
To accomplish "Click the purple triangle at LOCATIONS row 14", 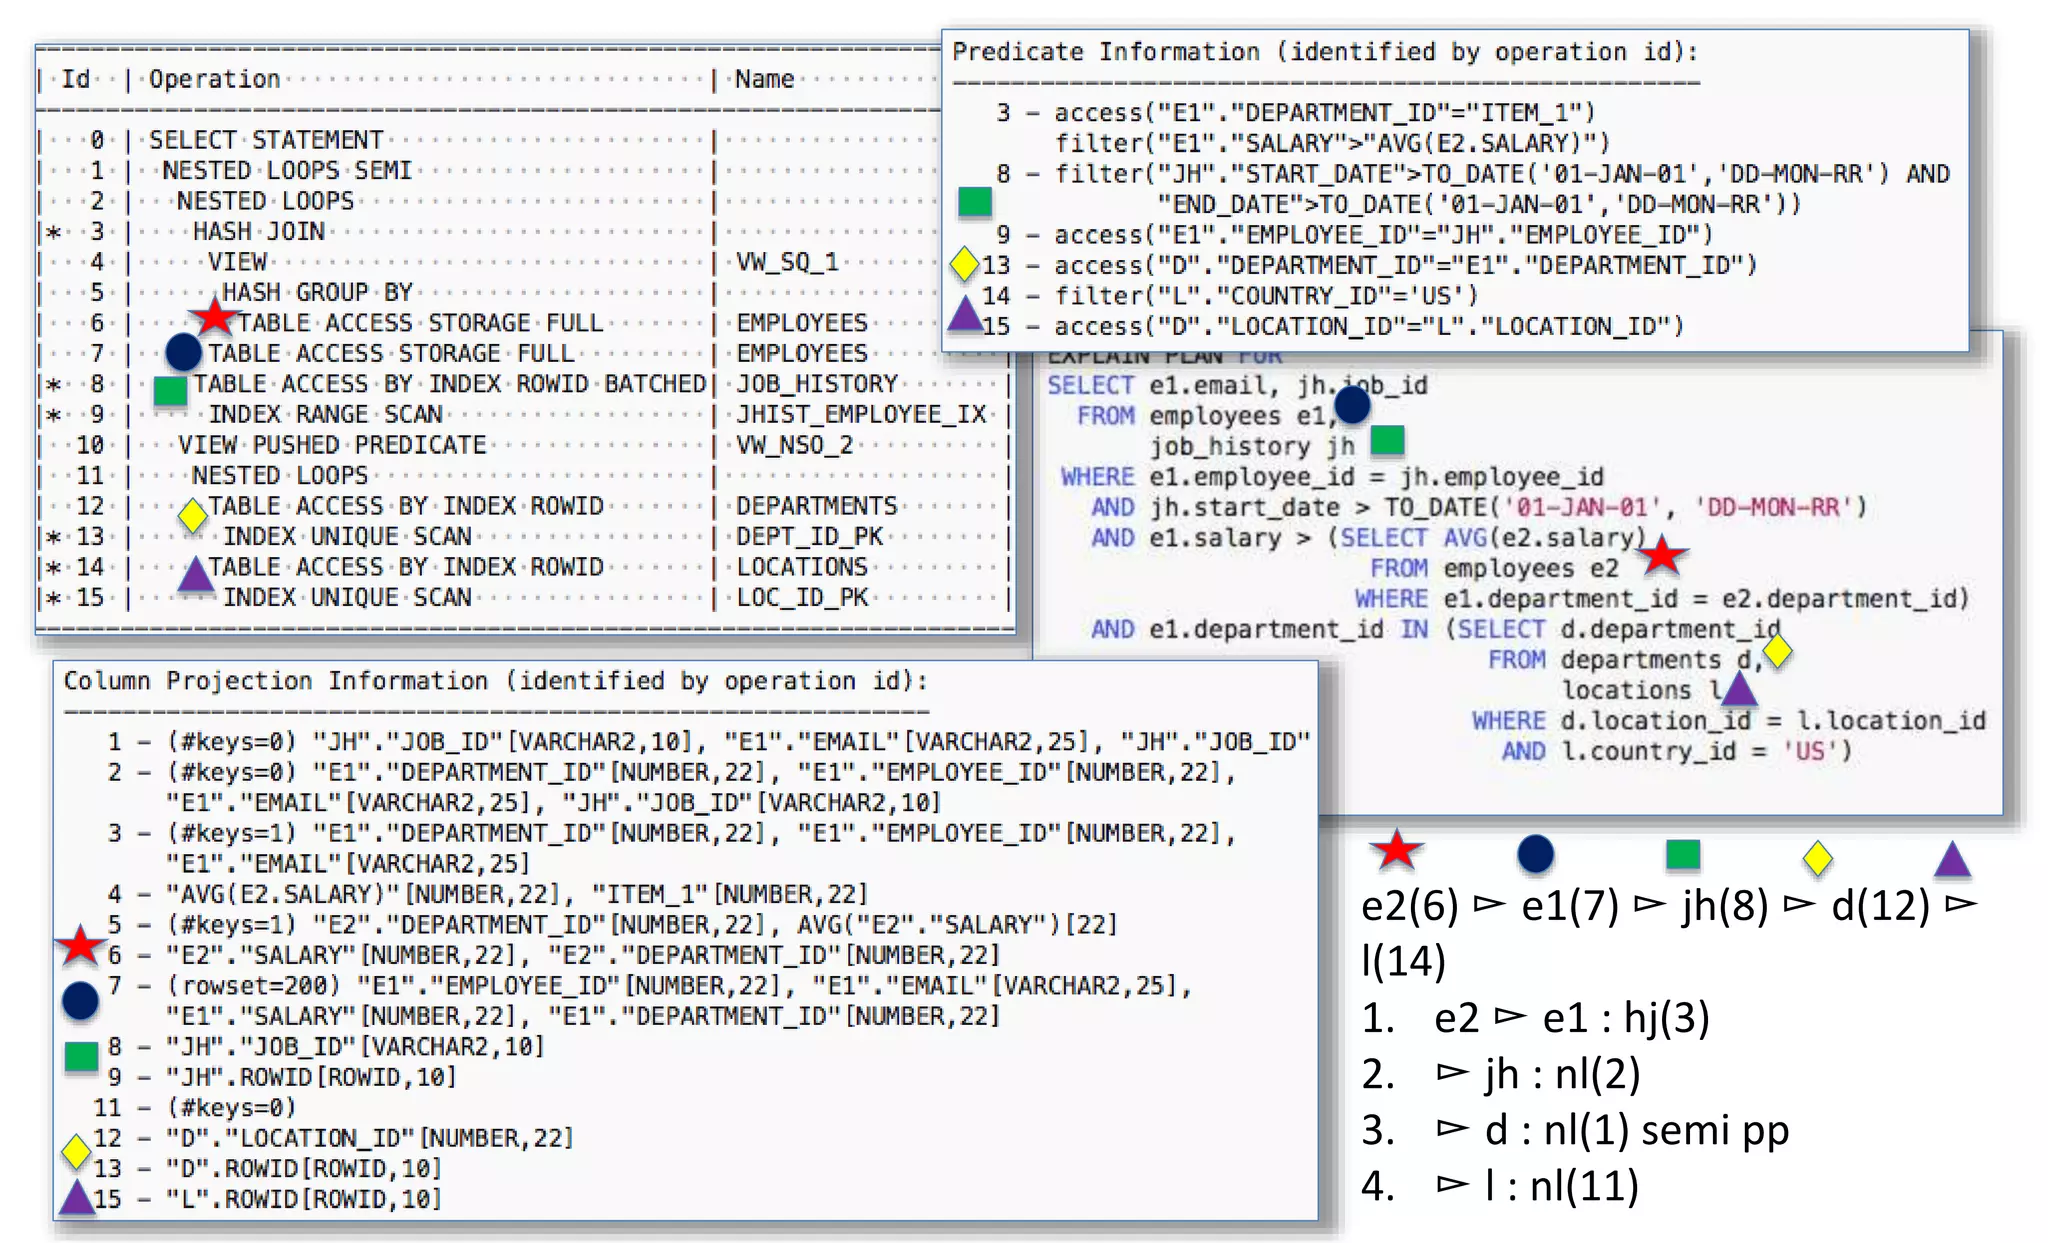I will coord(195,575).
